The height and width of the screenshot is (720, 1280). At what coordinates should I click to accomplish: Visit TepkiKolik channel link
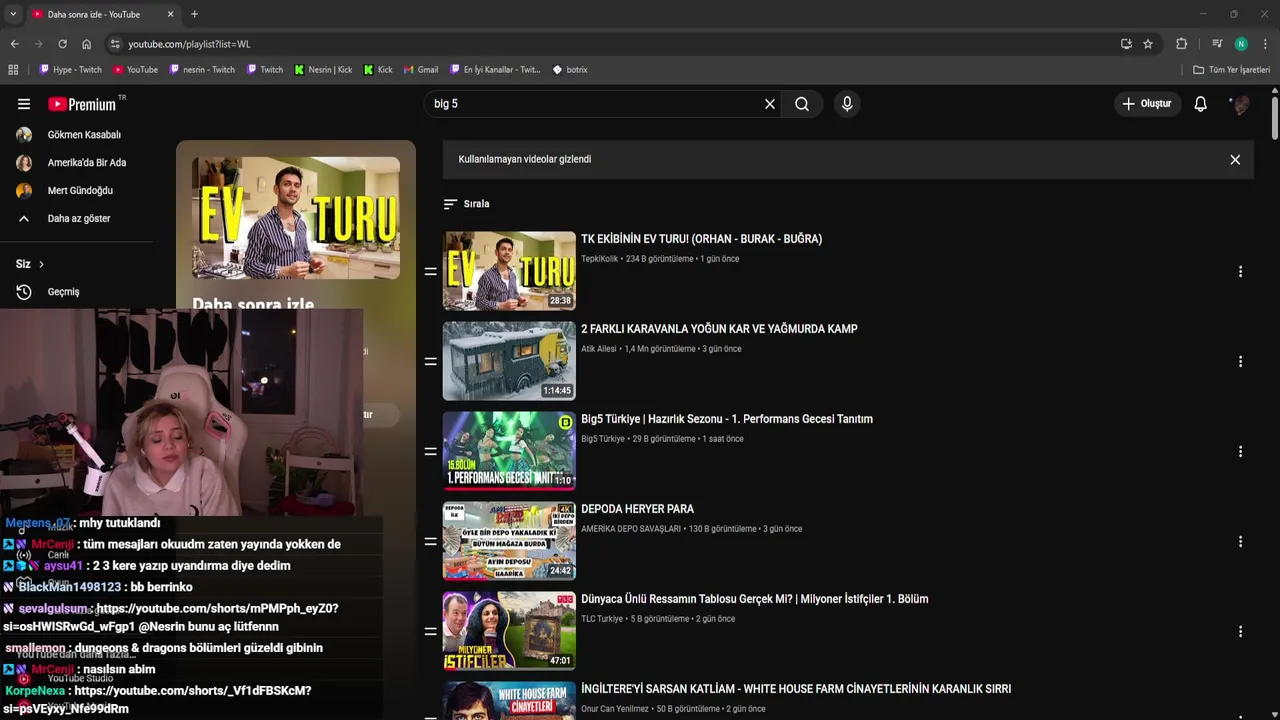click(600, 259)
